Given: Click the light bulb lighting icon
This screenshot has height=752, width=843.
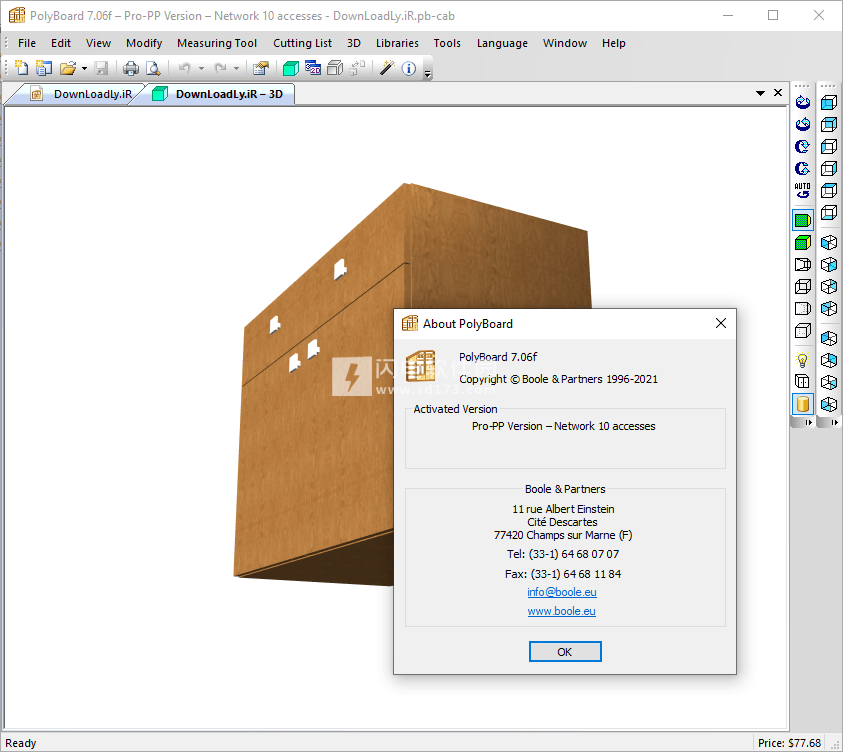Looking at the screenshot, I should [x=803, y=360].
